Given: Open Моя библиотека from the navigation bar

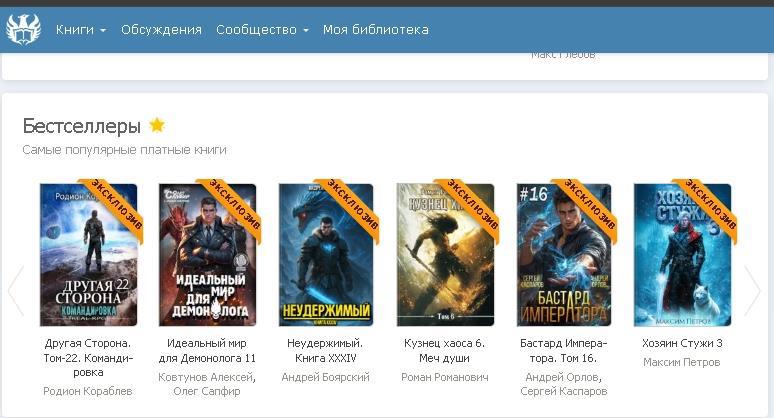Looking at the screenshot, I should [x=375, y=30].
